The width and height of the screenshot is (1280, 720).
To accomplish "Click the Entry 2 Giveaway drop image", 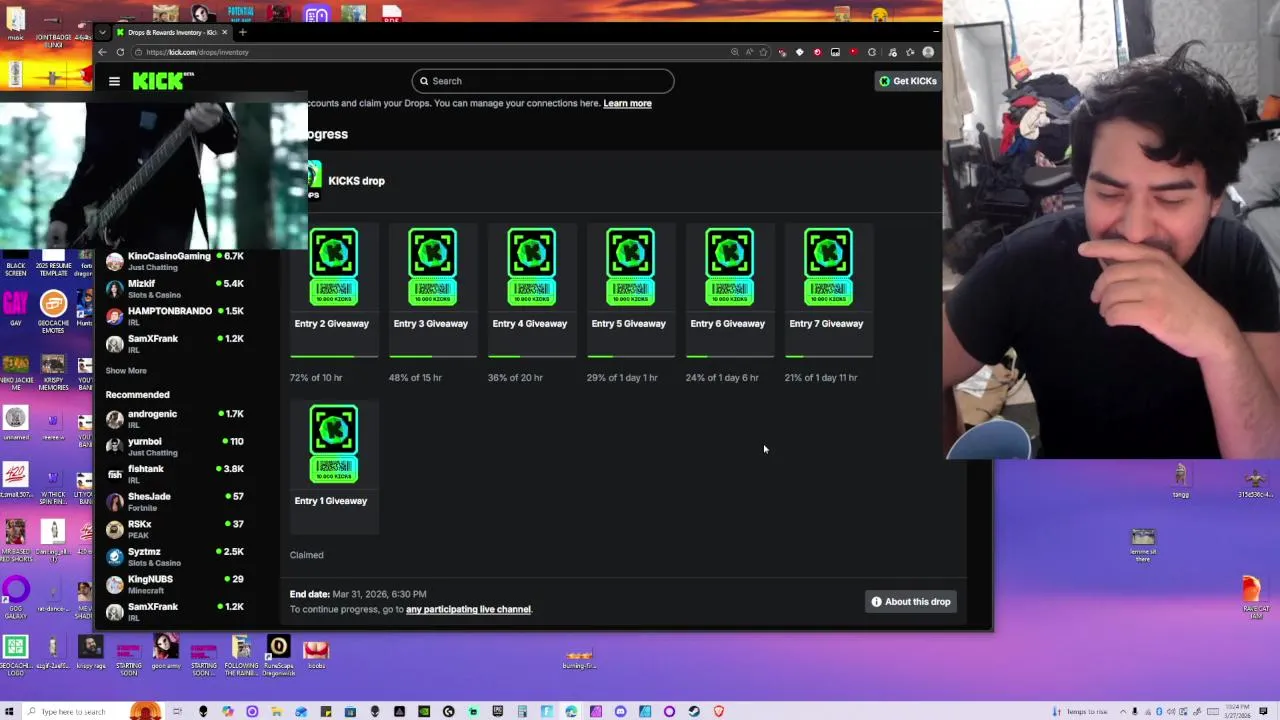I will (x=333, y=267).
